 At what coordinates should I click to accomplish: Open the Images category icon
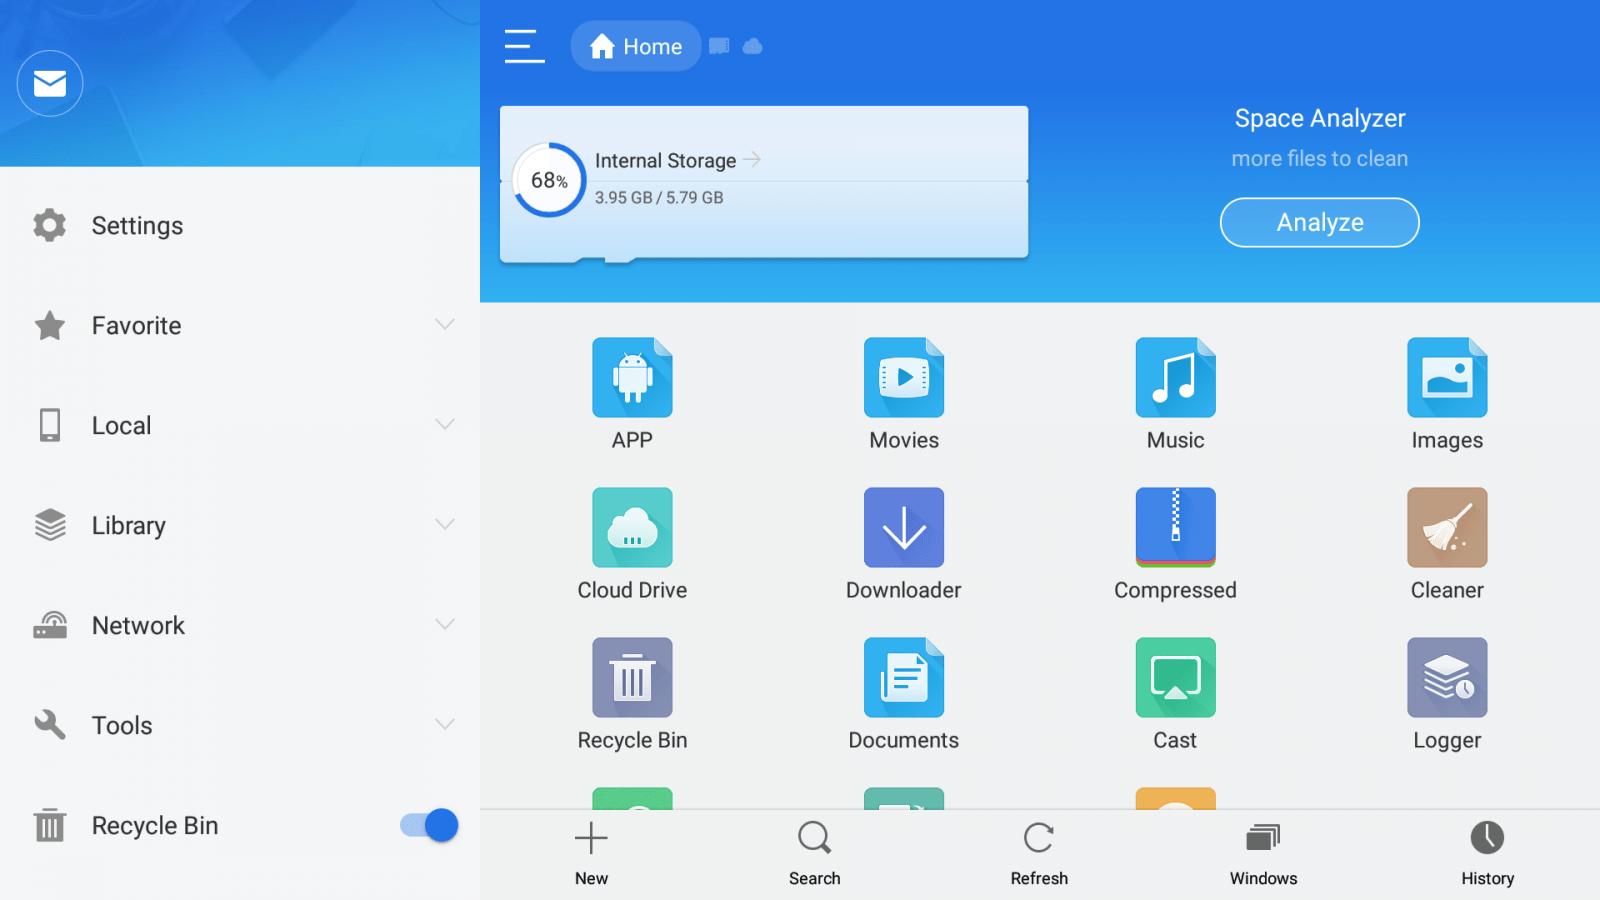pyautogui.click(x=1447, y=377)
